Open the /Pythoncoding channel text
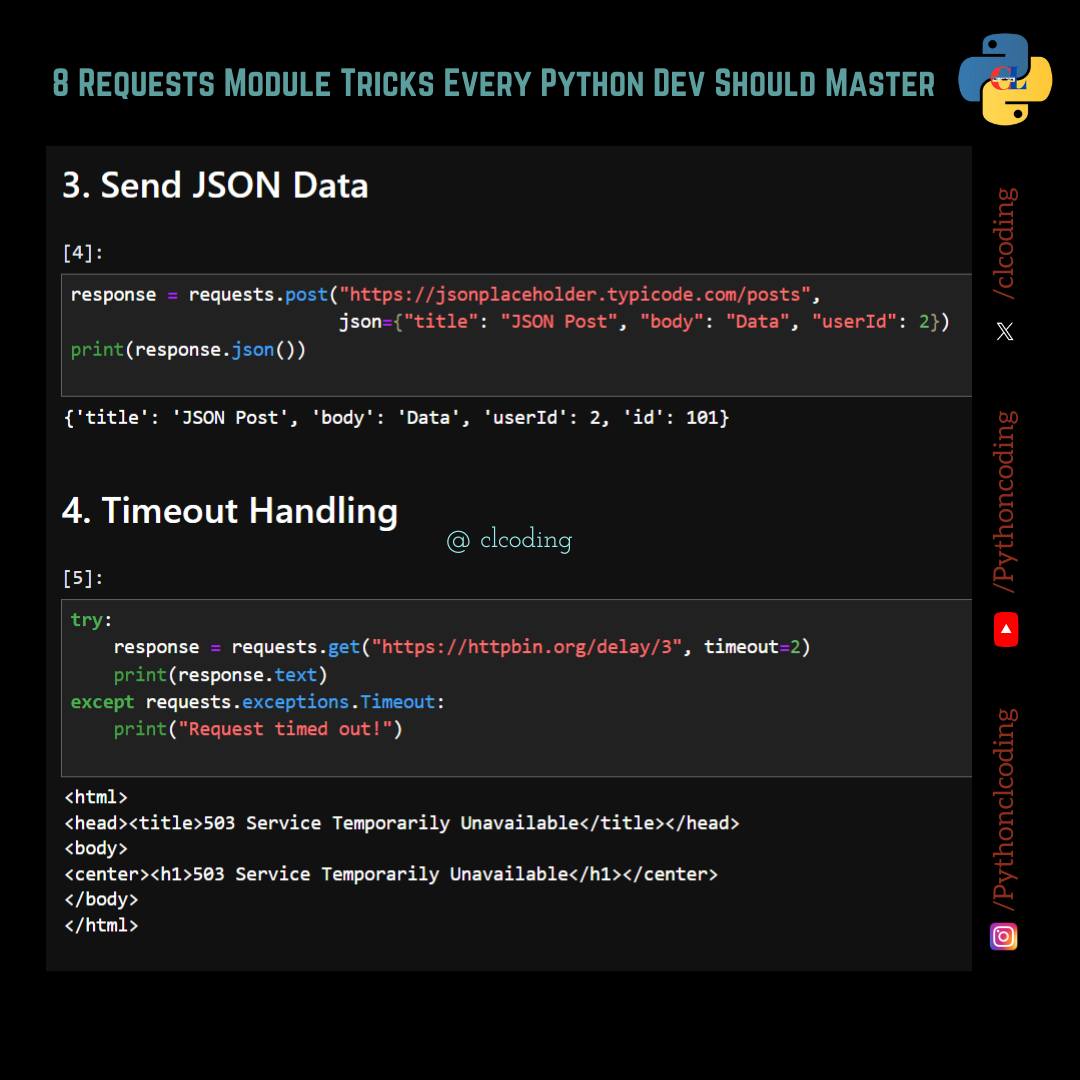This screenshot has width=1080, height=1080. [x=1006, y=501]
